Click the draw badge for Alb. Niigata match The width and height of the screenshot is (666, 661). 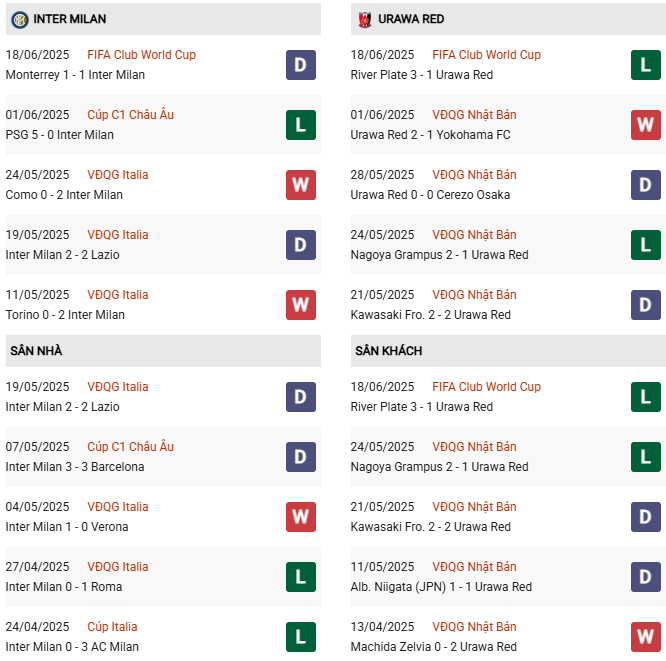coord(645,577)
